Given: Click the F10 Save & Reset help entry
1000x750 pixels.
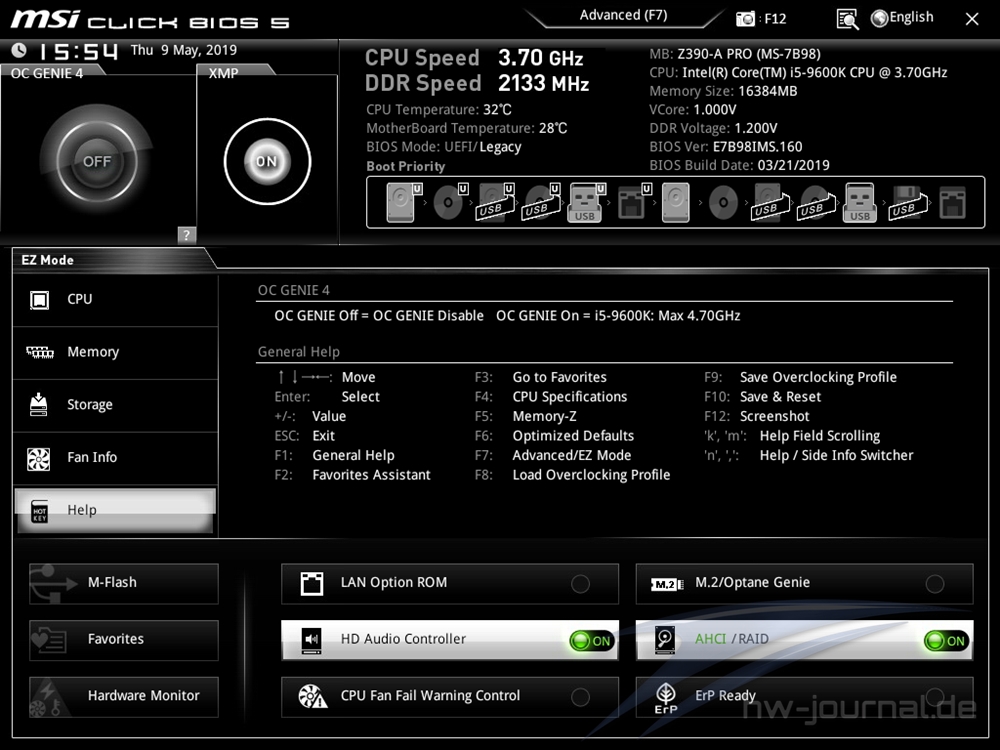Looking at the screenshot, I should (x=762, y=397).
